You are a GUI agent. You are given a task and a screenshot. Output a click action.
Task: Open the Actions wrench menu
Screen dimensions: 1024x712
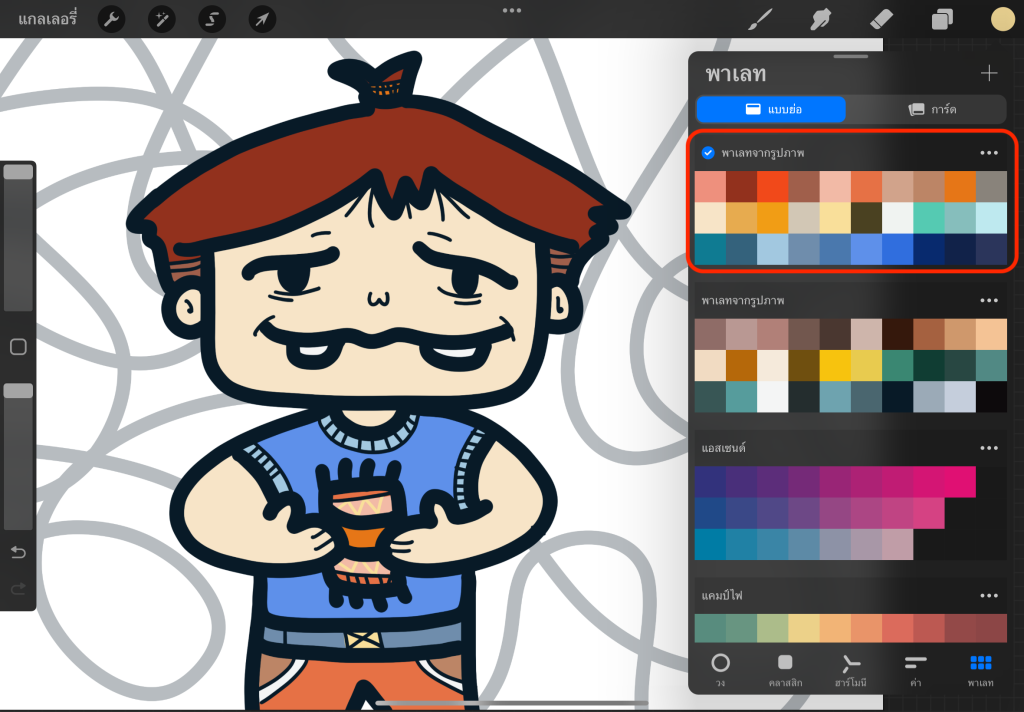(111, 19)
